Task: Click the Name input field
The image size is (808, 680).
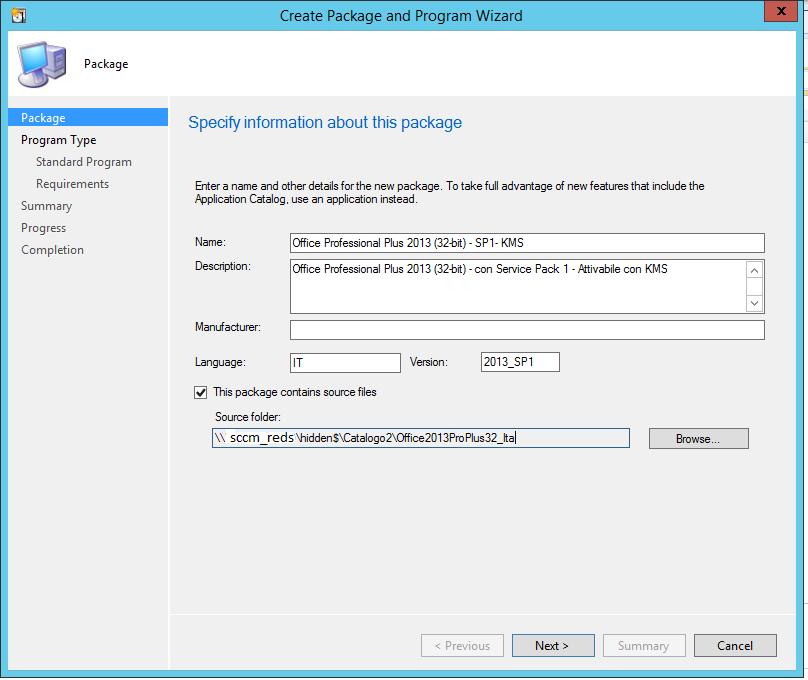Action: (x=527, y=243)
